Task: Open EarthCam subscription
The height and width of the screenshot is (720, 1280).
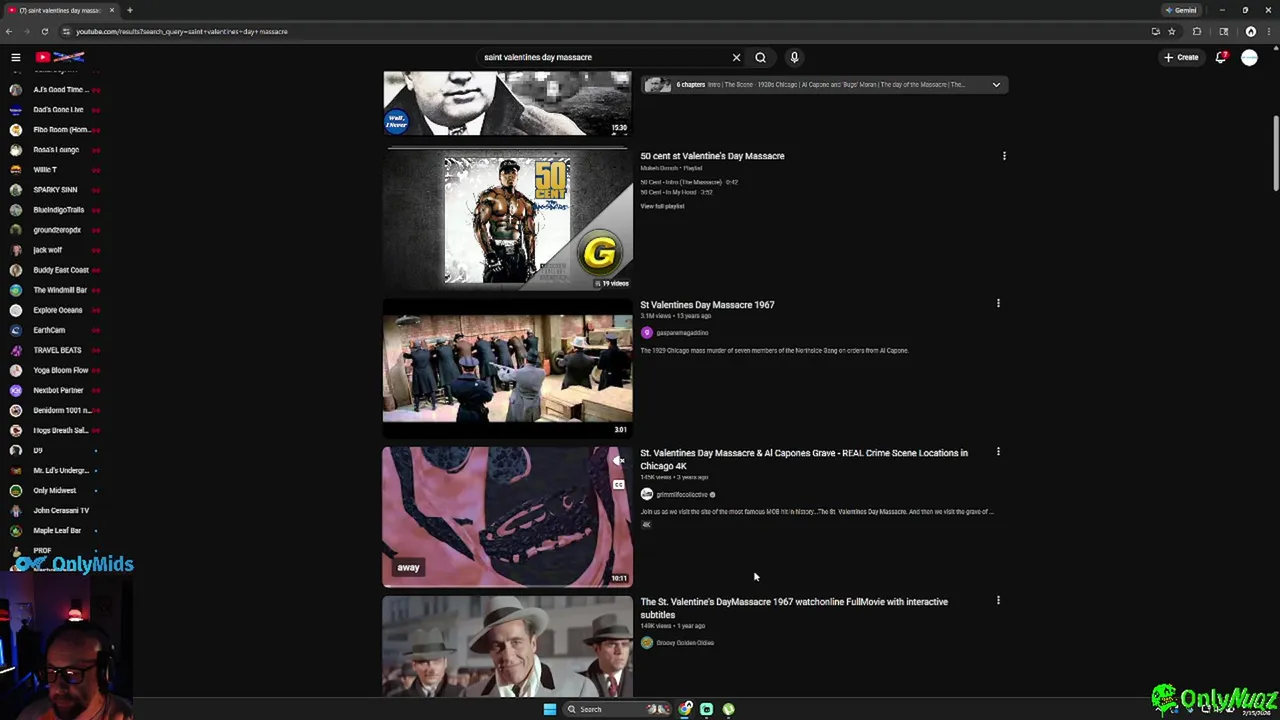Action: click(x=55, y=330)
